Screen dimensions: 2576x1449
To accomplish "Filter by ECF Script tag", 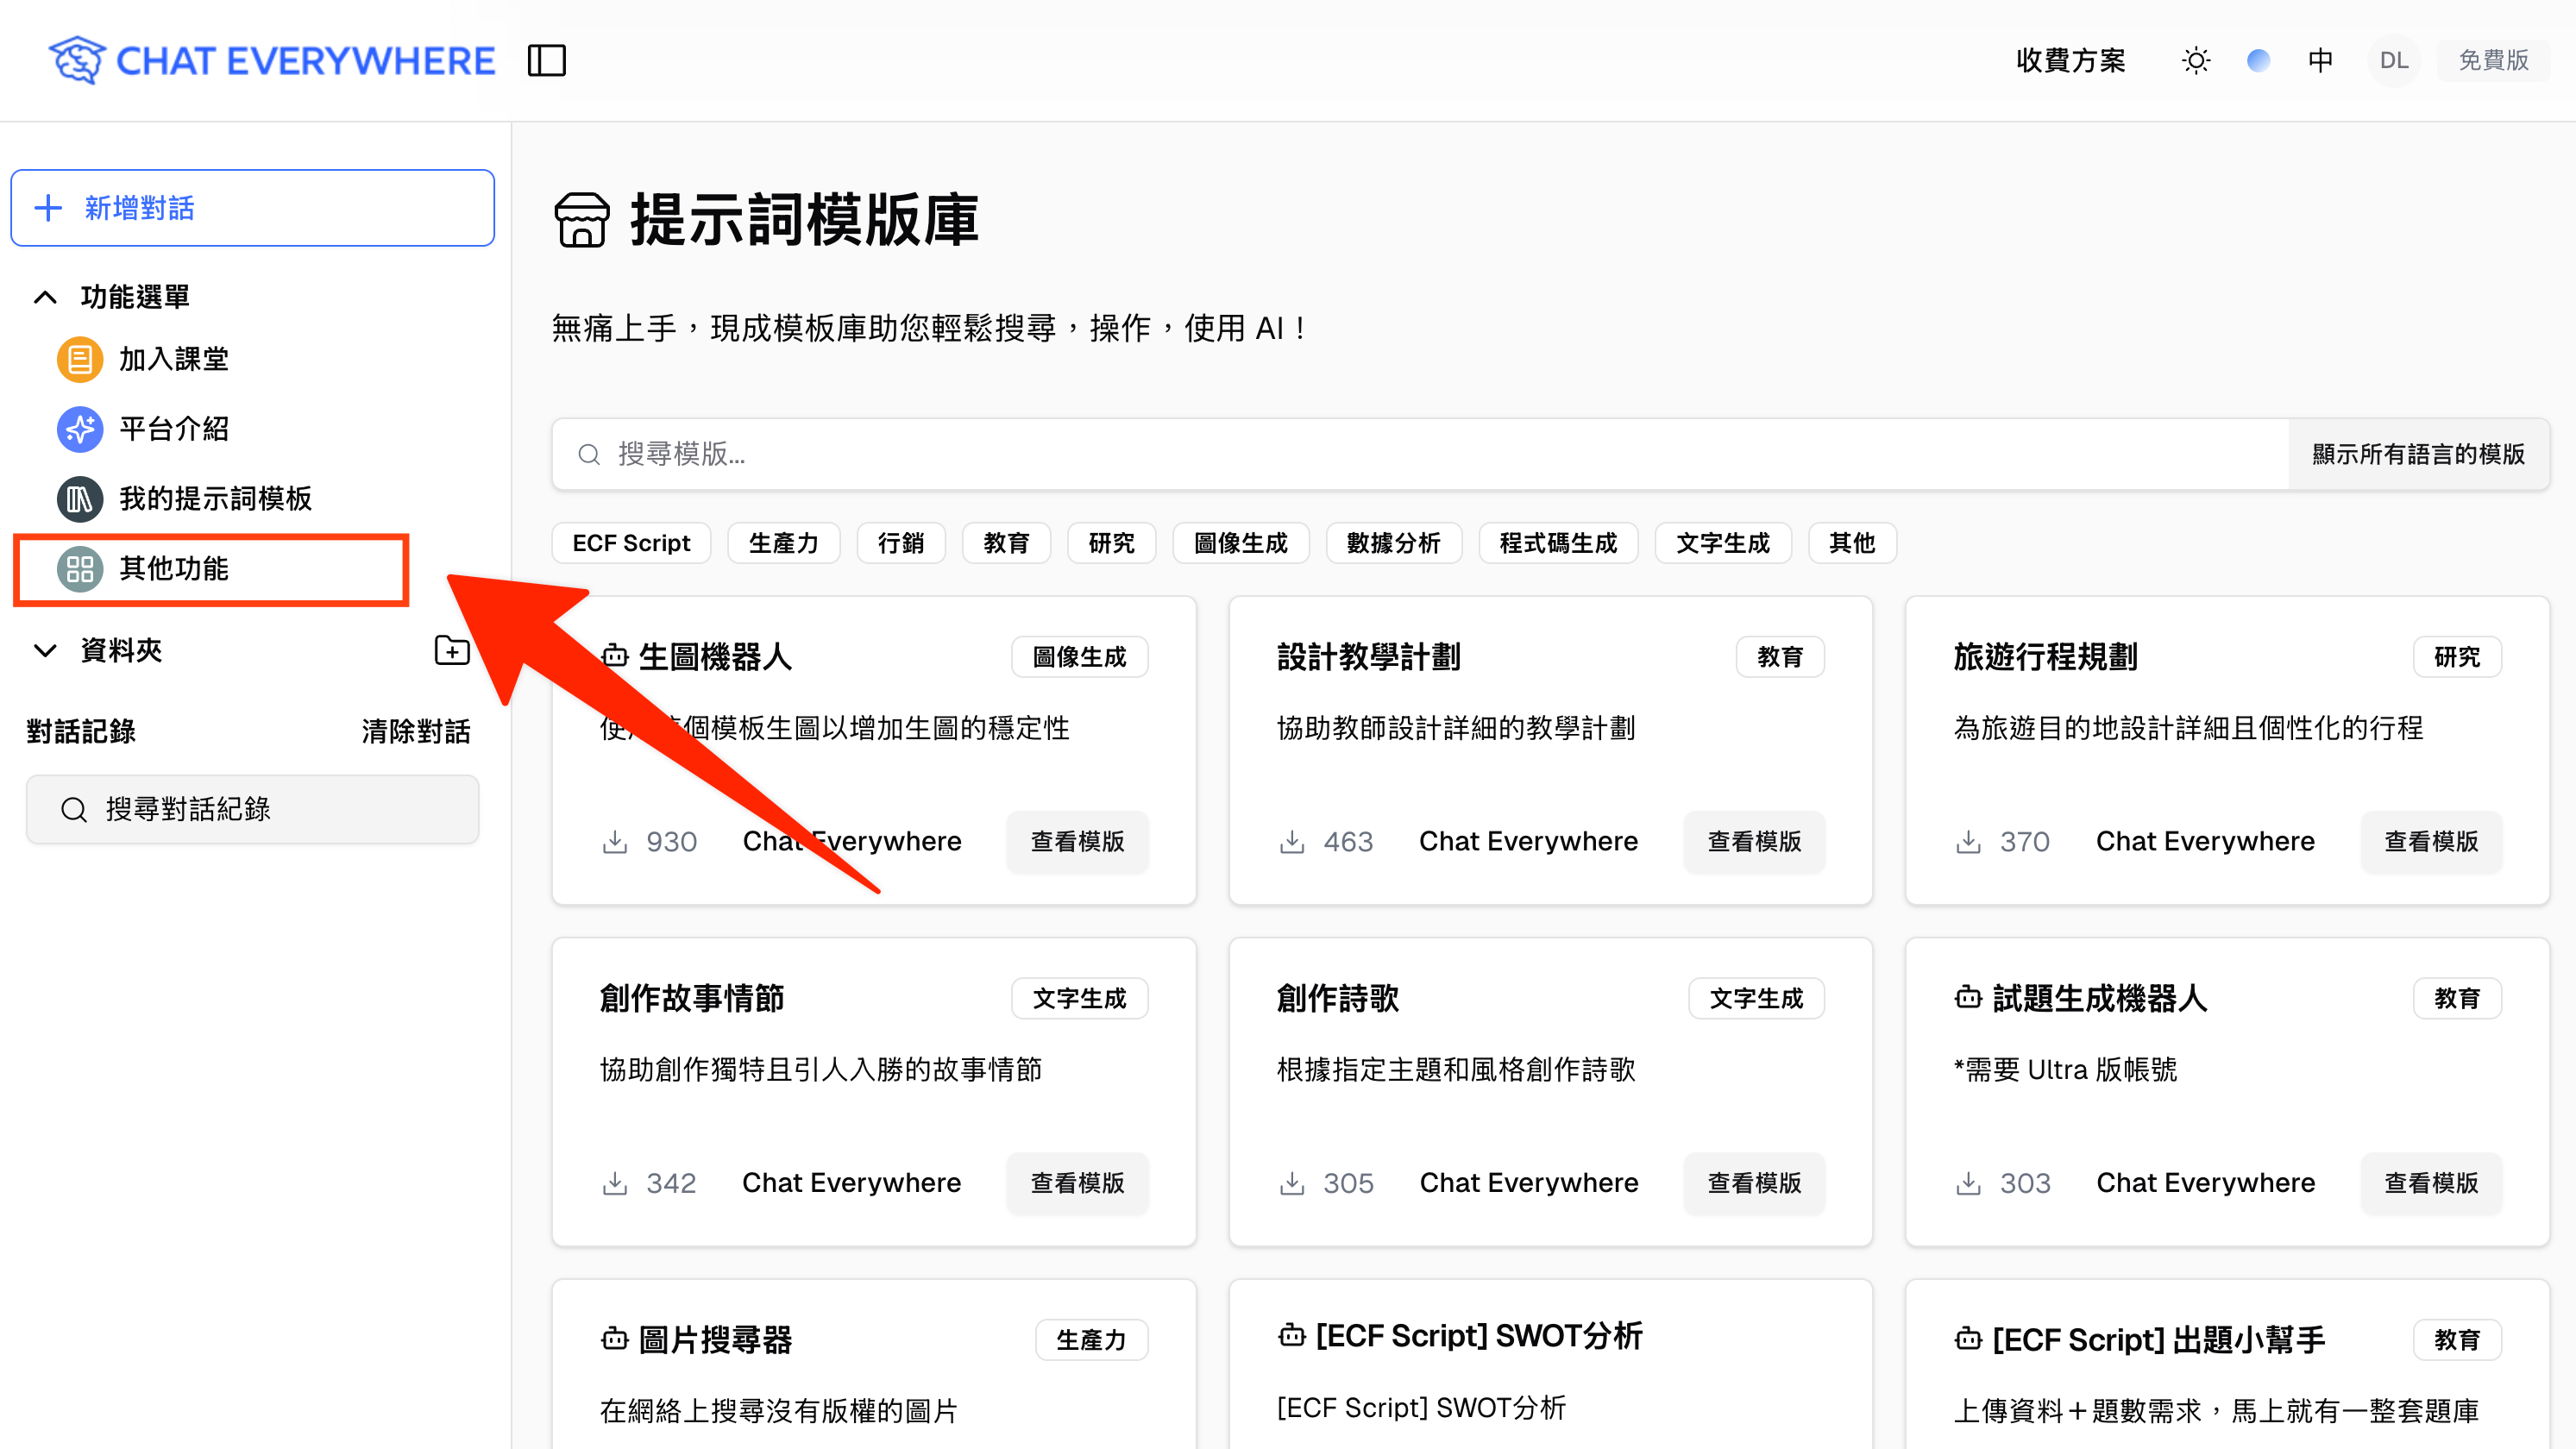I will click(x=631, y=543).
